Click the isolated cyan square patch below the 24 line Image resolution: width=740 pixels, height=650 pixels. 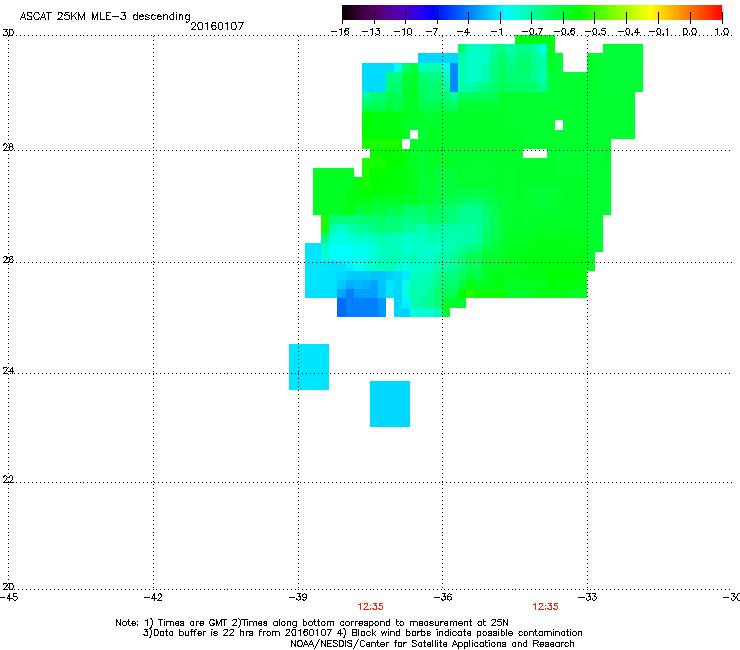tap(390, 404)
